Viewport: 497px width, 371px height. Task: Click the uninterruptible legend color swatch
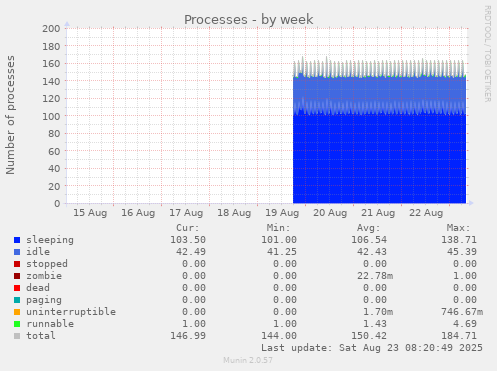coord(17,312)
